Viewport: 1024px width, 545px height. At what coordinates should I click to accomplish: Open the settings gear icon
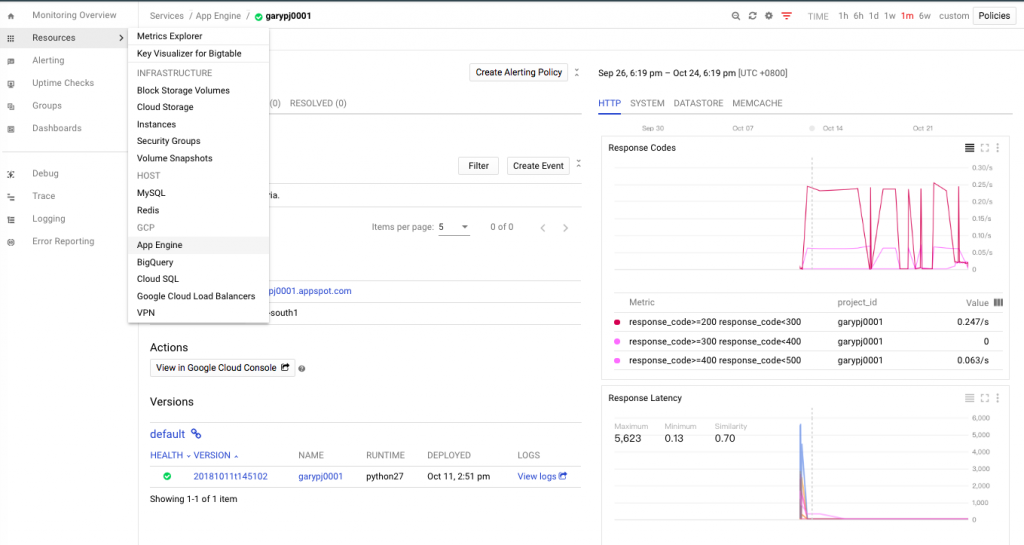(x=768, y=16)
